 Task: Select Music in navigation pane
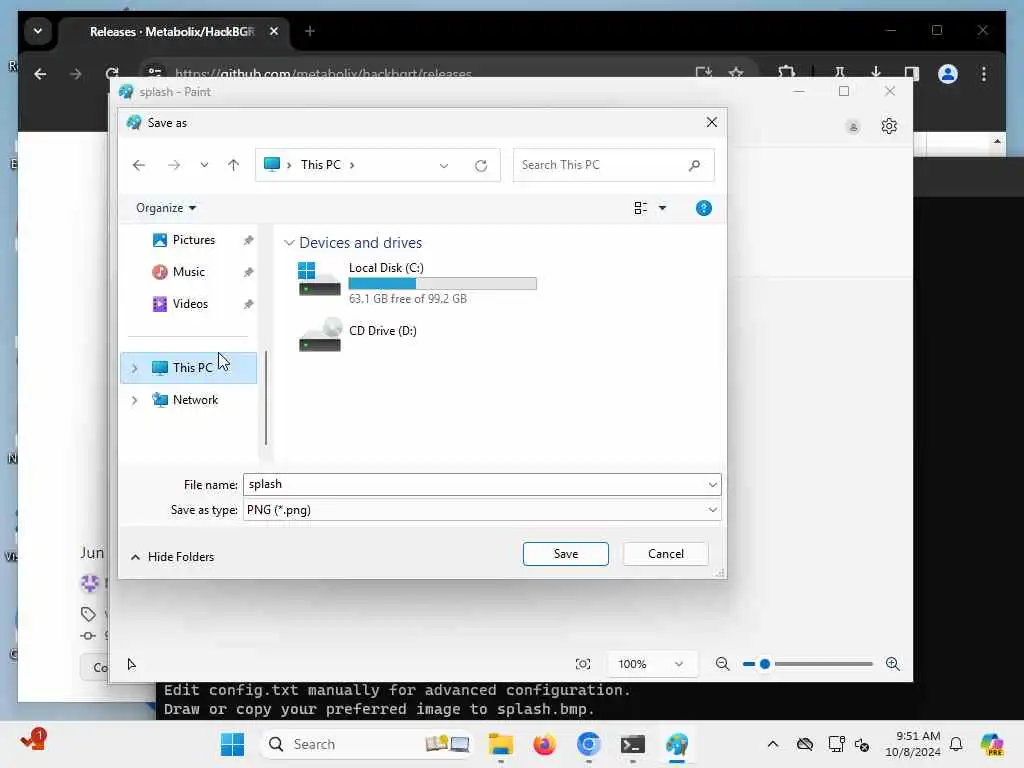188,272
